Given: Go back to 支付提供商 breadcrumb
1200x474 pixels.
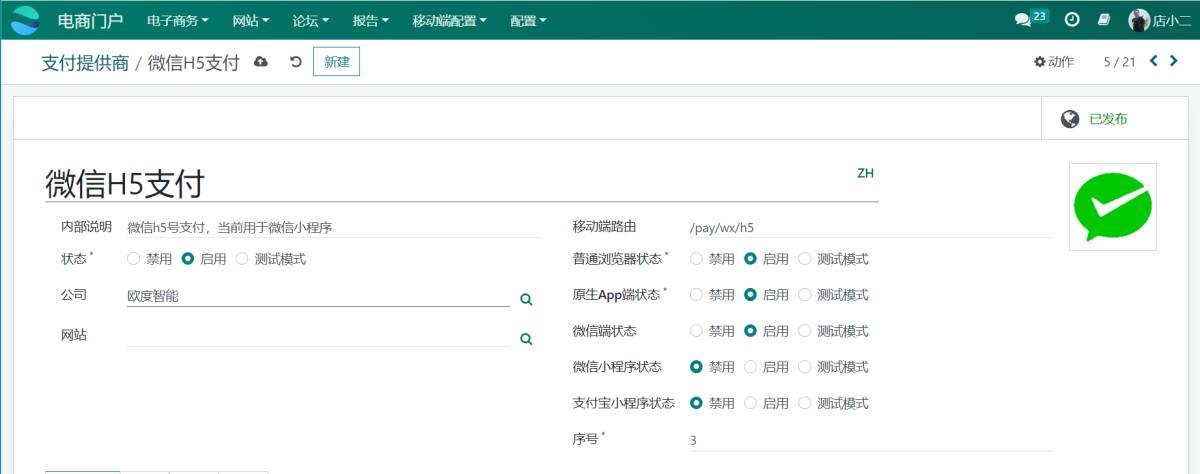Looking at the screenshot, I should (85, 63).
